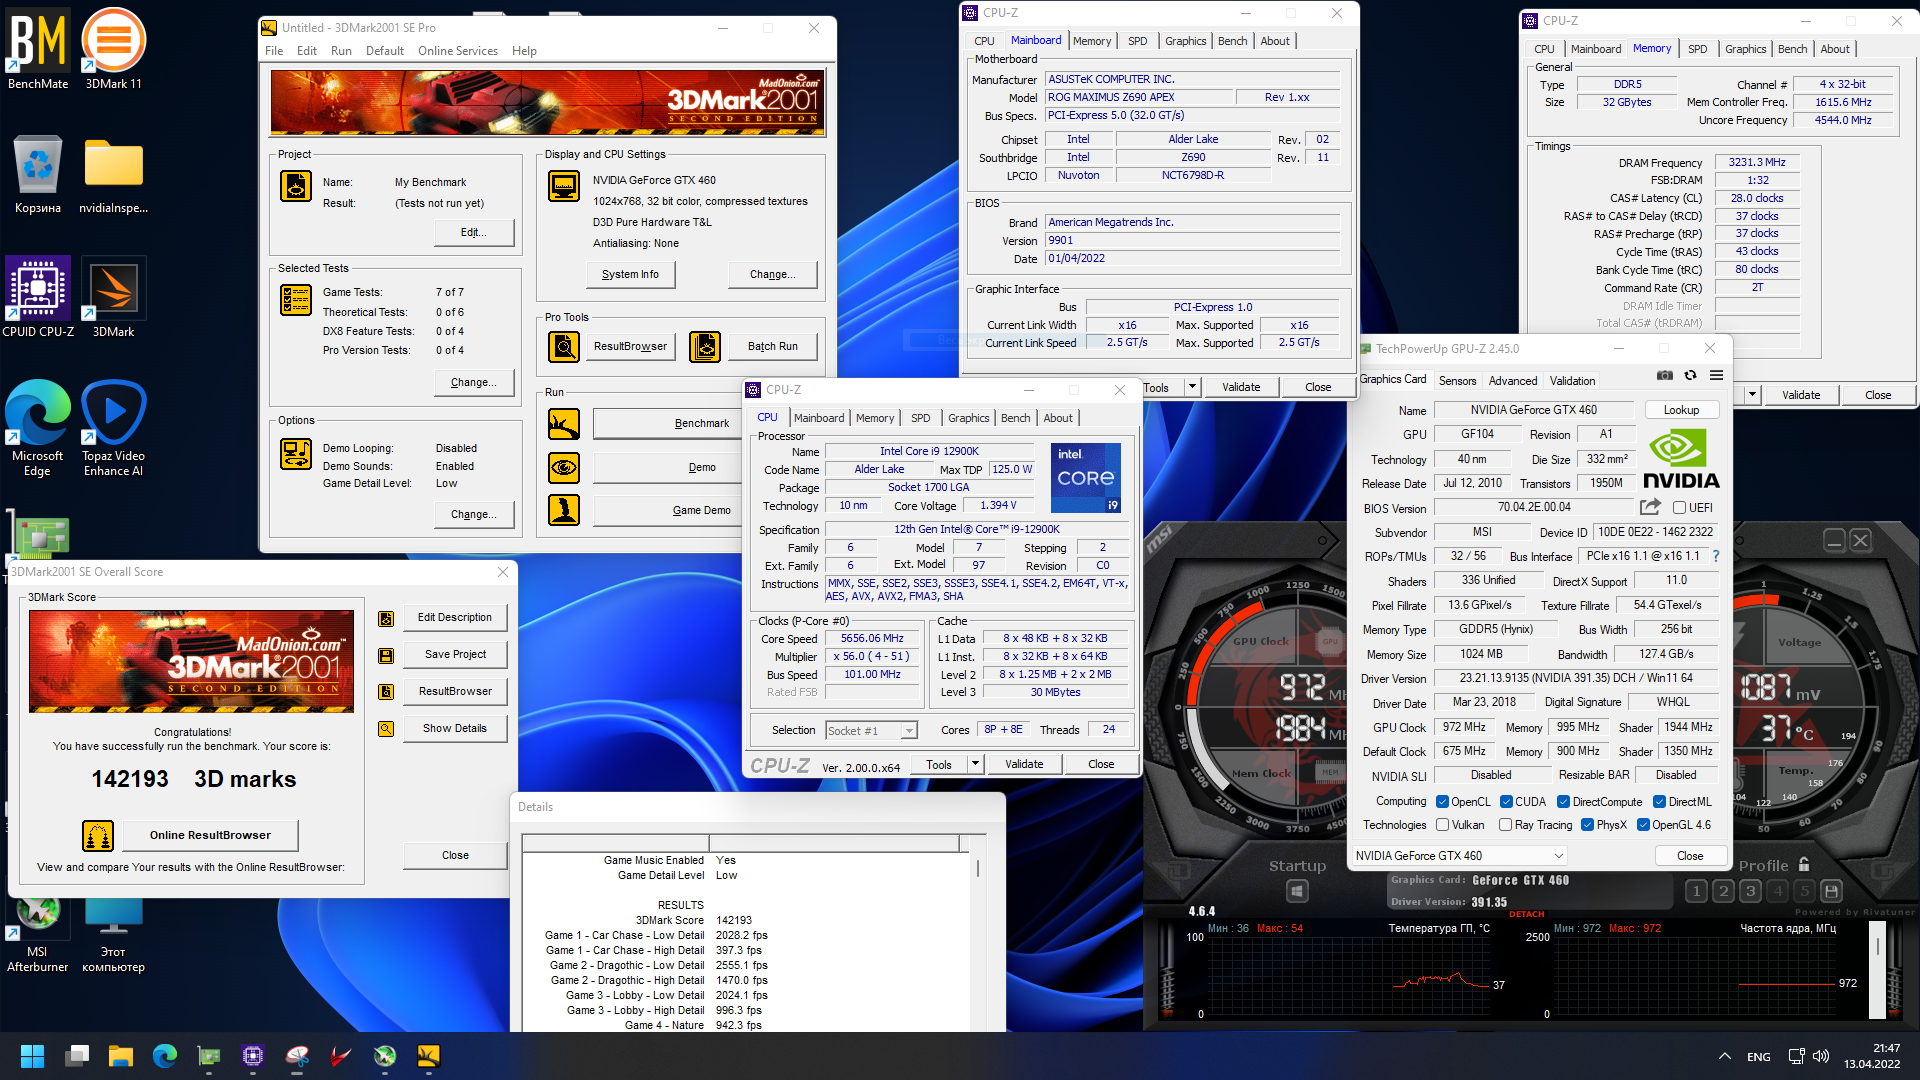Click the Online ResultBrowser trees icon
This screenshot has width=1920, height=1080.
pos(98,836)
